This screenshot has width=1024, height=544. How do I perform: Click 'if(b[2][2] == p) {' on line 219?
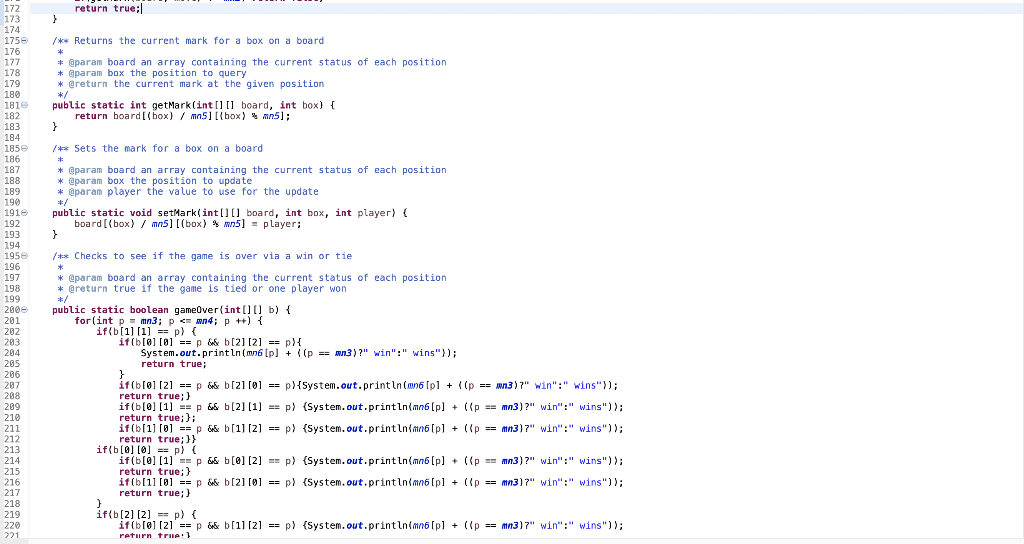click(146, 515)
